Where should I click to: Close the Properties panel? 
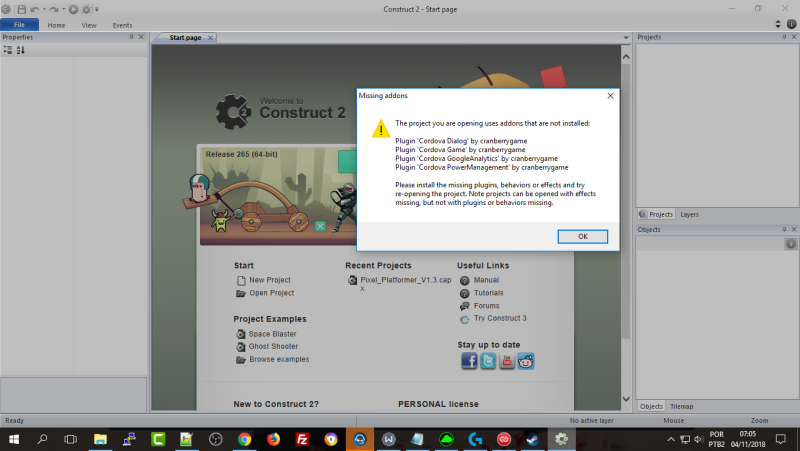pyautogui.click(x=141, y=37)
